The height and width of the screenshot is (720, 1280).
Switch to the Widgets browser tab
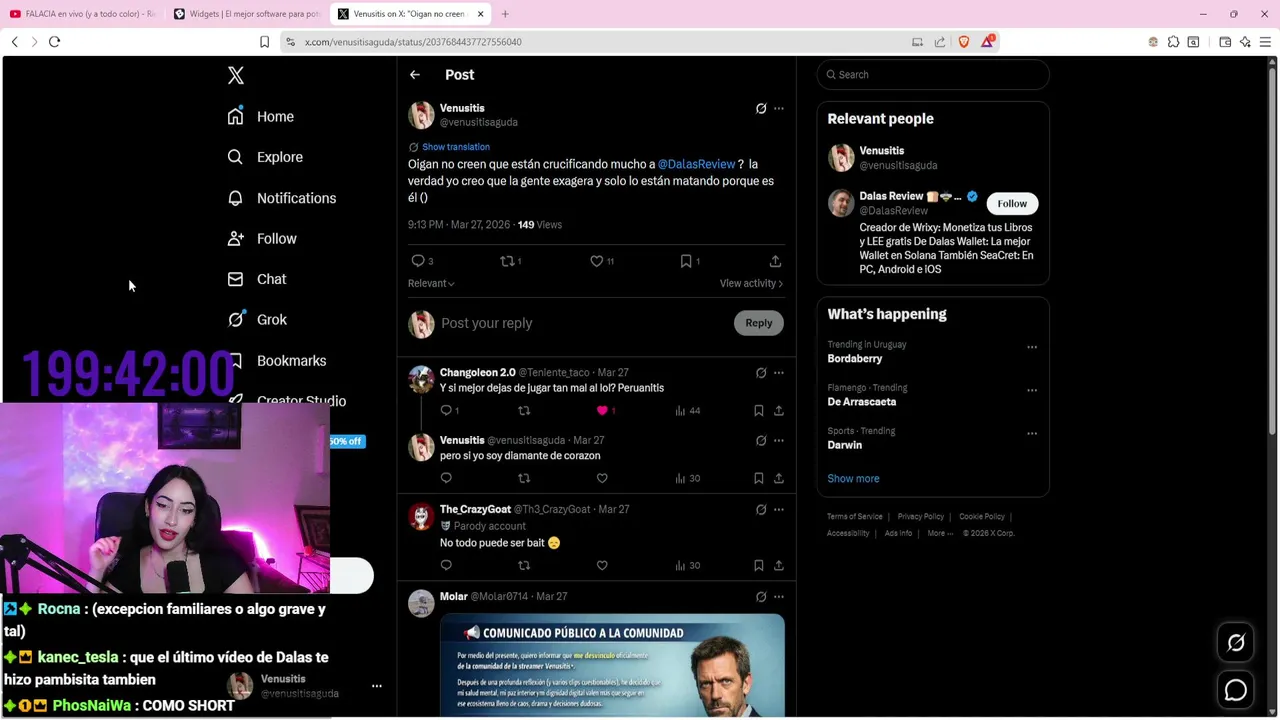pos(247,14)
